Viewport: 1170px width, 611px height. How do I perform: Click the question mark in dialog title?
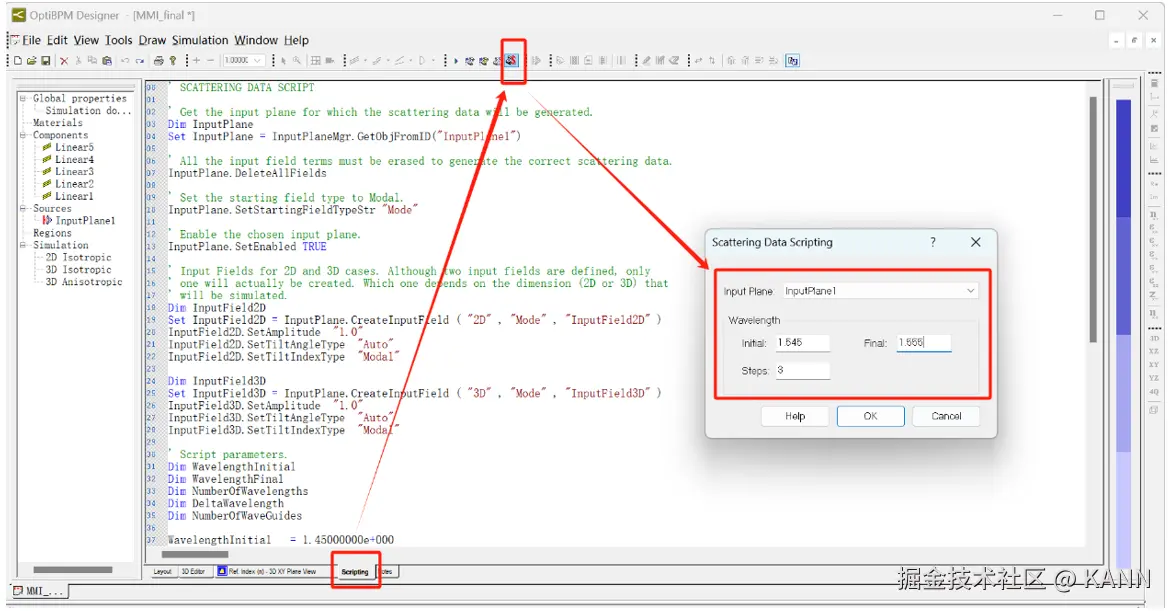[x=933, y=242]
